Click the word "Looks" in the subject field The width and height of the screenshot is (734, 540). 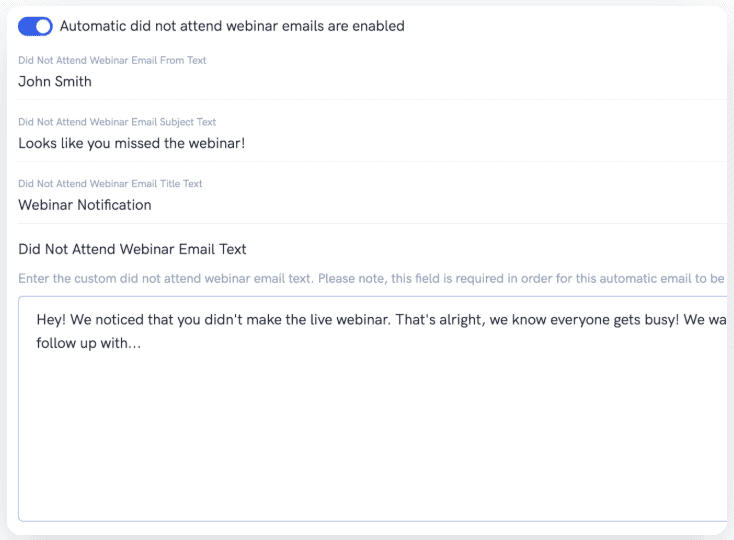[38, 143]
